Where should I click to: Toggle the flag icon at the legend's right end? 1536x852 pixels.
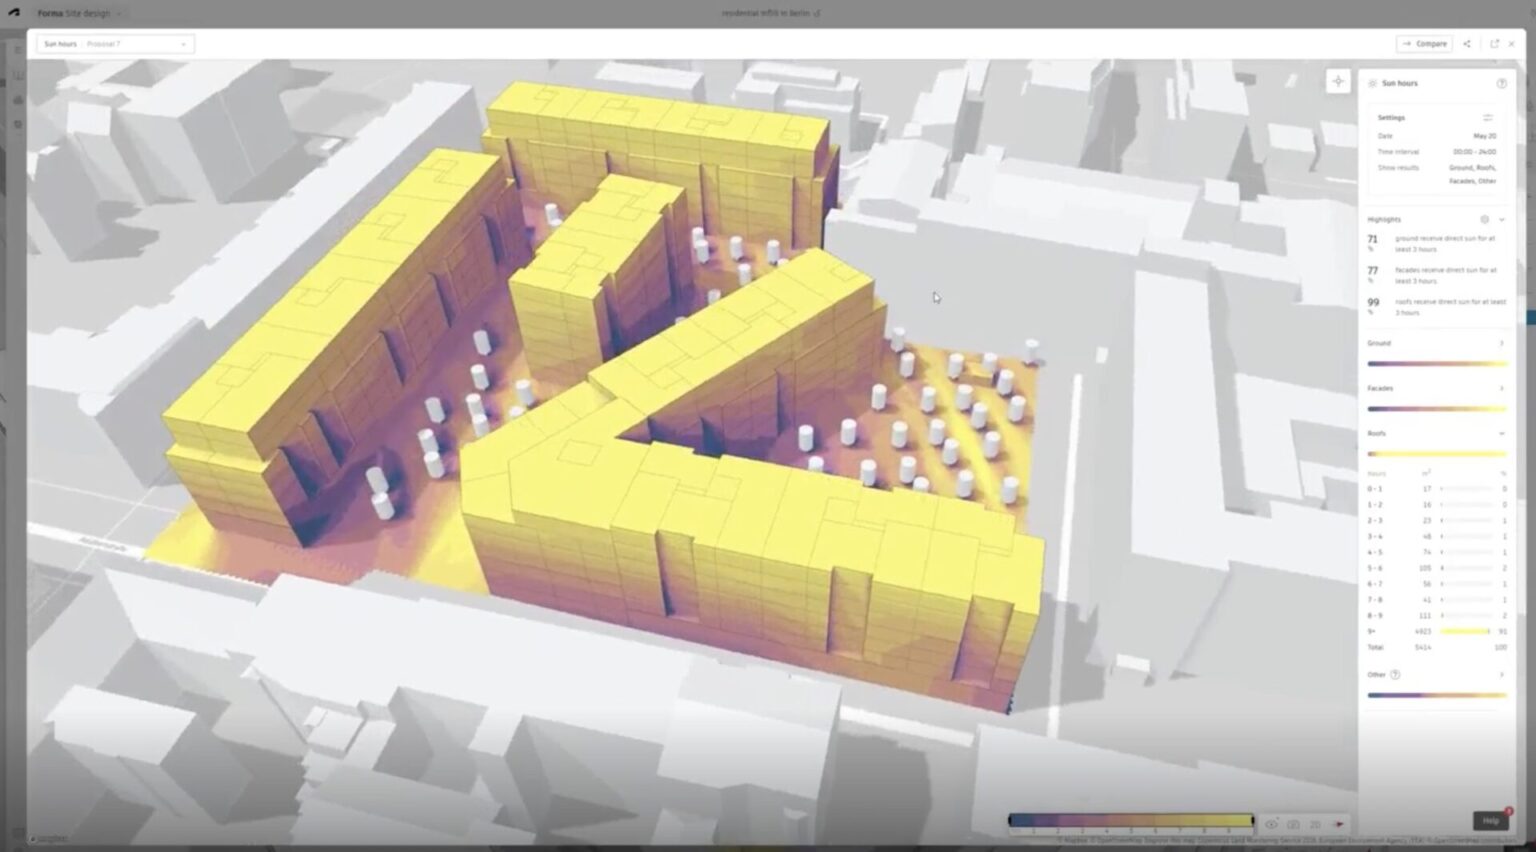point(1339,823)
